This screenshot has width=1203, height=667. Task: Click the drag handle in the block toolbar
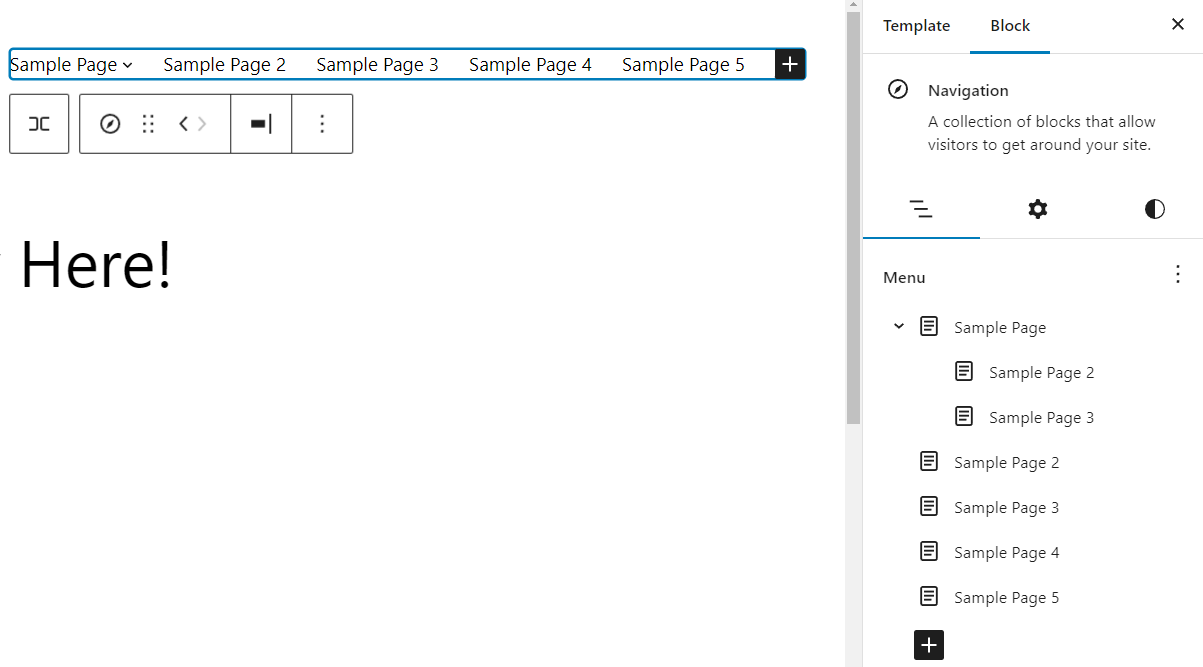pos(148,123)
